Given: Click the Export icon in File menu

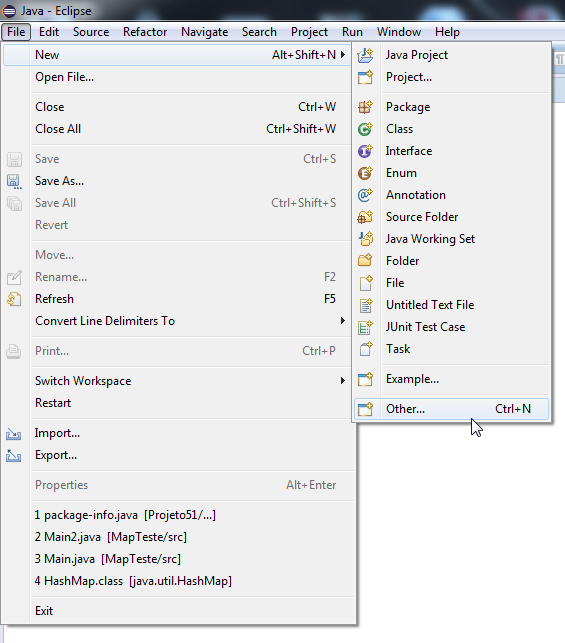Looking at the screenshot, I should [x=14, y=456].
